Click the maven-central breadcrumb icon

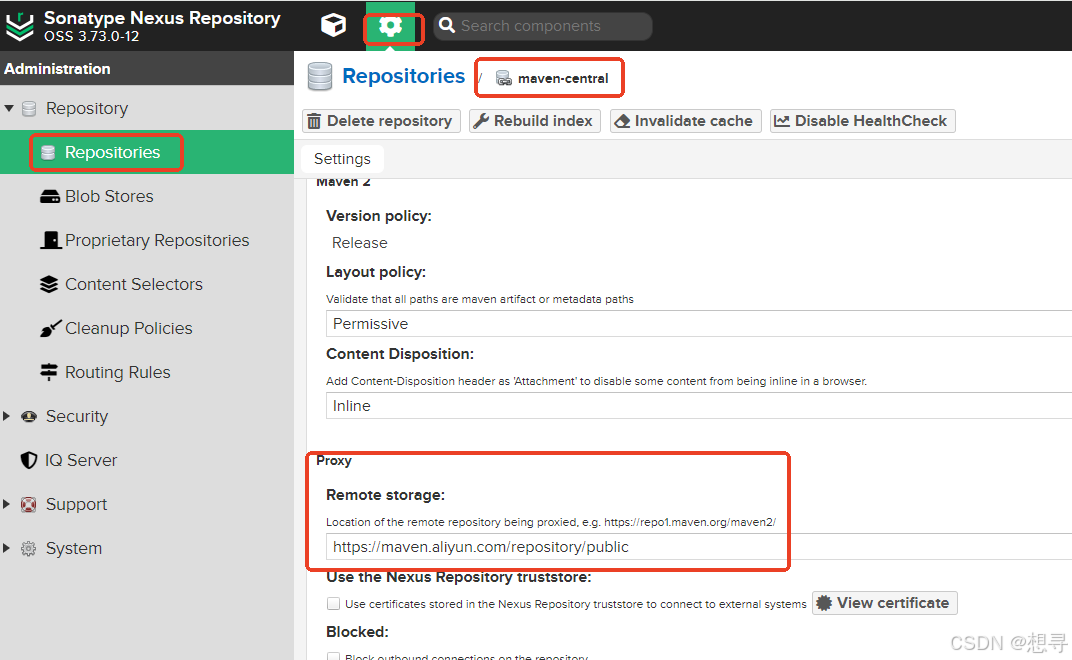504,79
